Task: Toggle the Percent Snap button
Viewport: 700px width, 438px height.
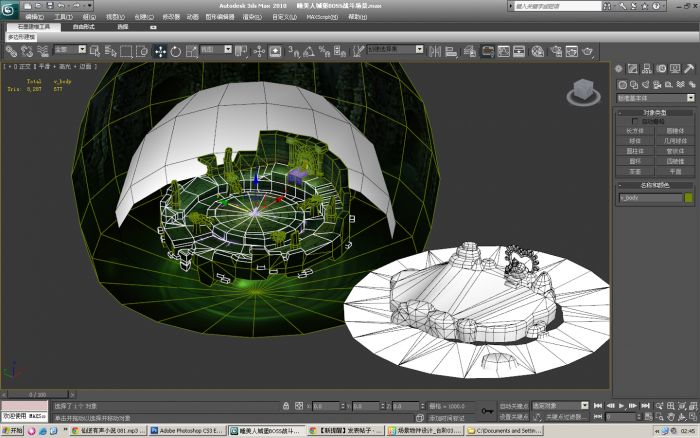Action: coord(324,51)
